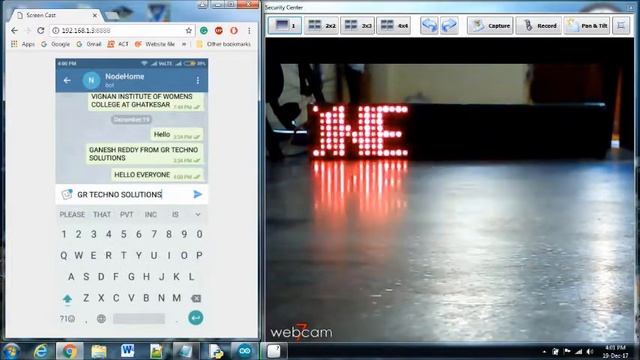Click the next camera arrow icon
640x360 pixels.
(449, 25)
